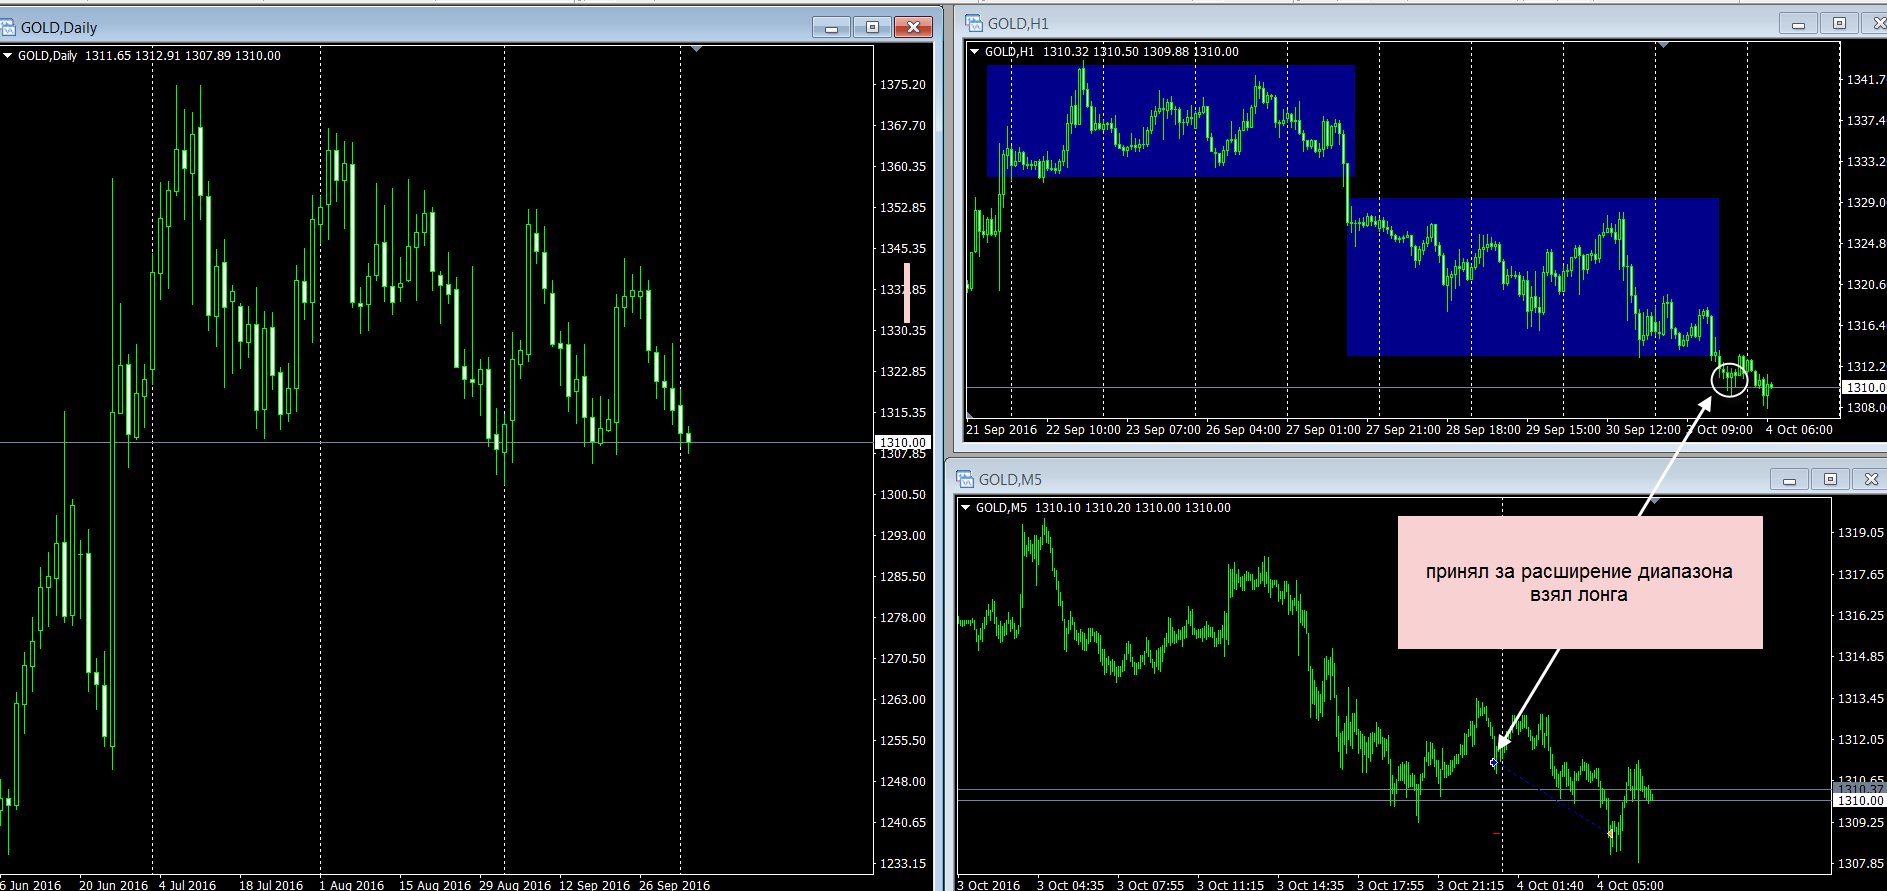Click the 3 Oct 2016 label on M5 axis
Screen dimensions: 1887x891
(989, 885)
